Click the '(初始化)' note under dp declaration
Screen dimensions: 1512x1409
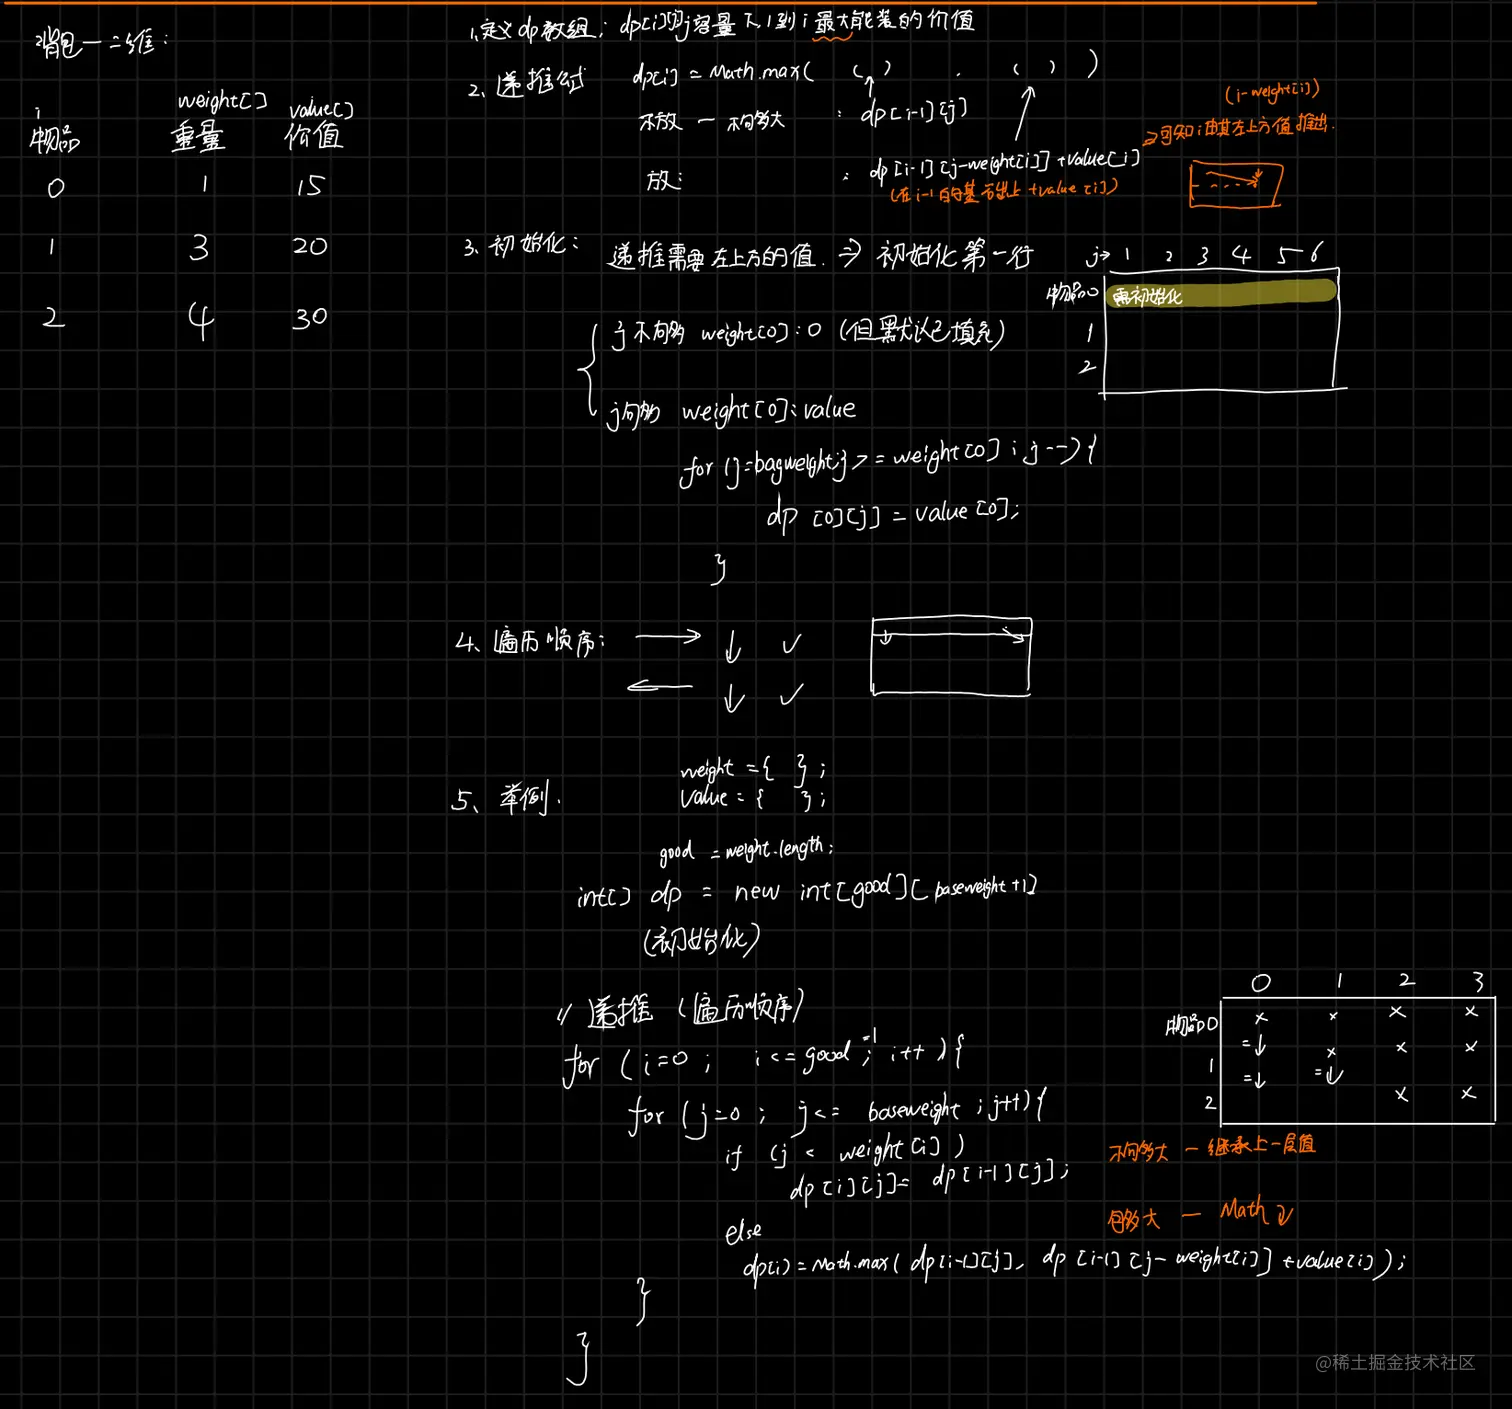pos(702,940)
